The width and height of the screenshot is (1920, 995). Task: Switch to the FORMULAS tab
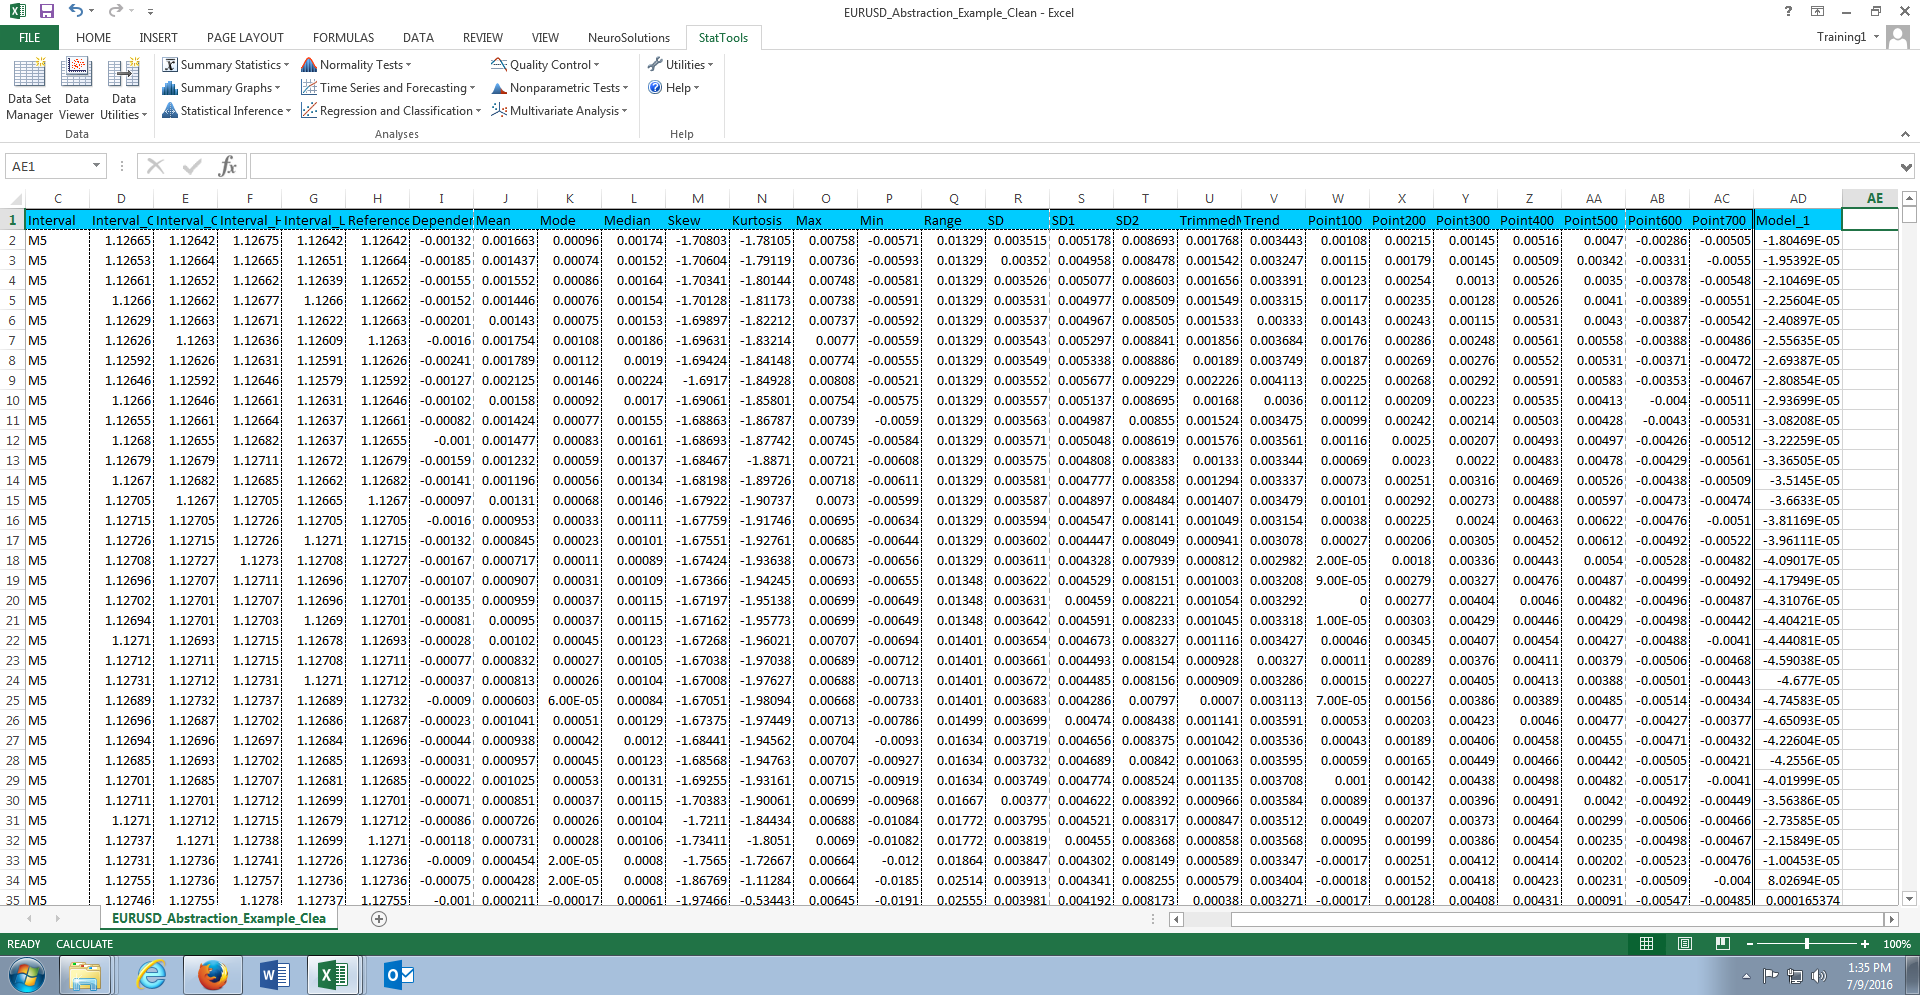coord(343,38)
